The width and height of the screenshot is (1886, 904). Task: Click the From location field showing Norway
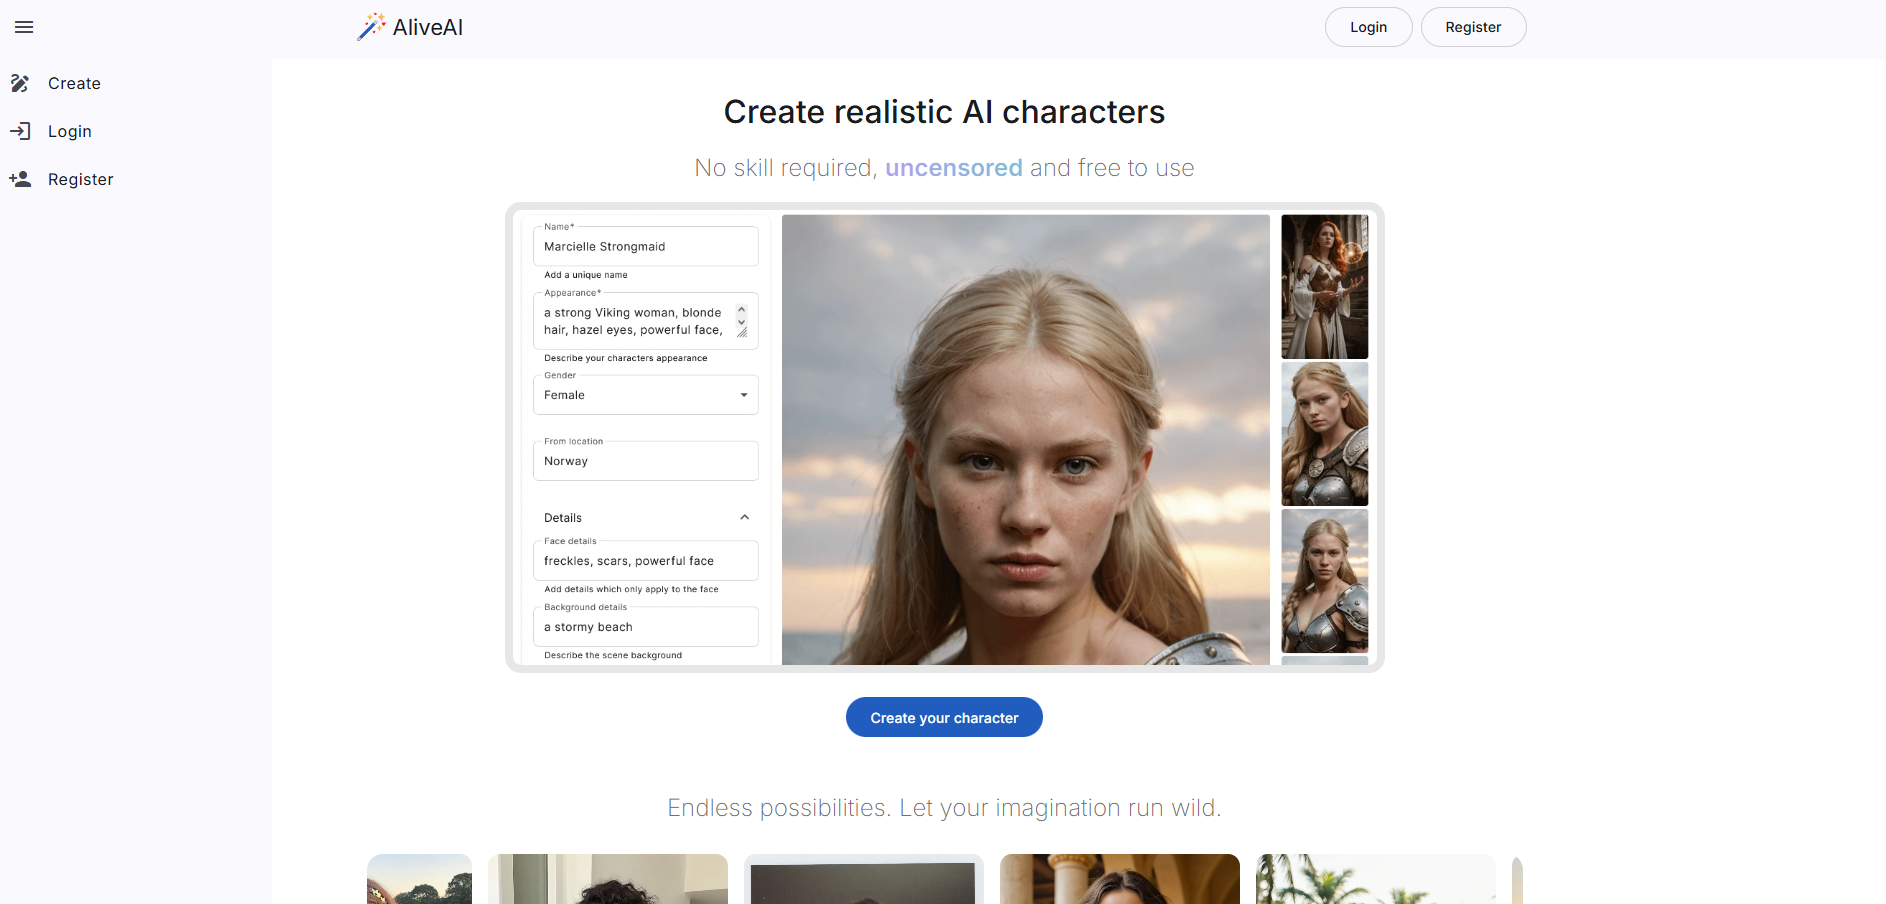click(645, 461)
